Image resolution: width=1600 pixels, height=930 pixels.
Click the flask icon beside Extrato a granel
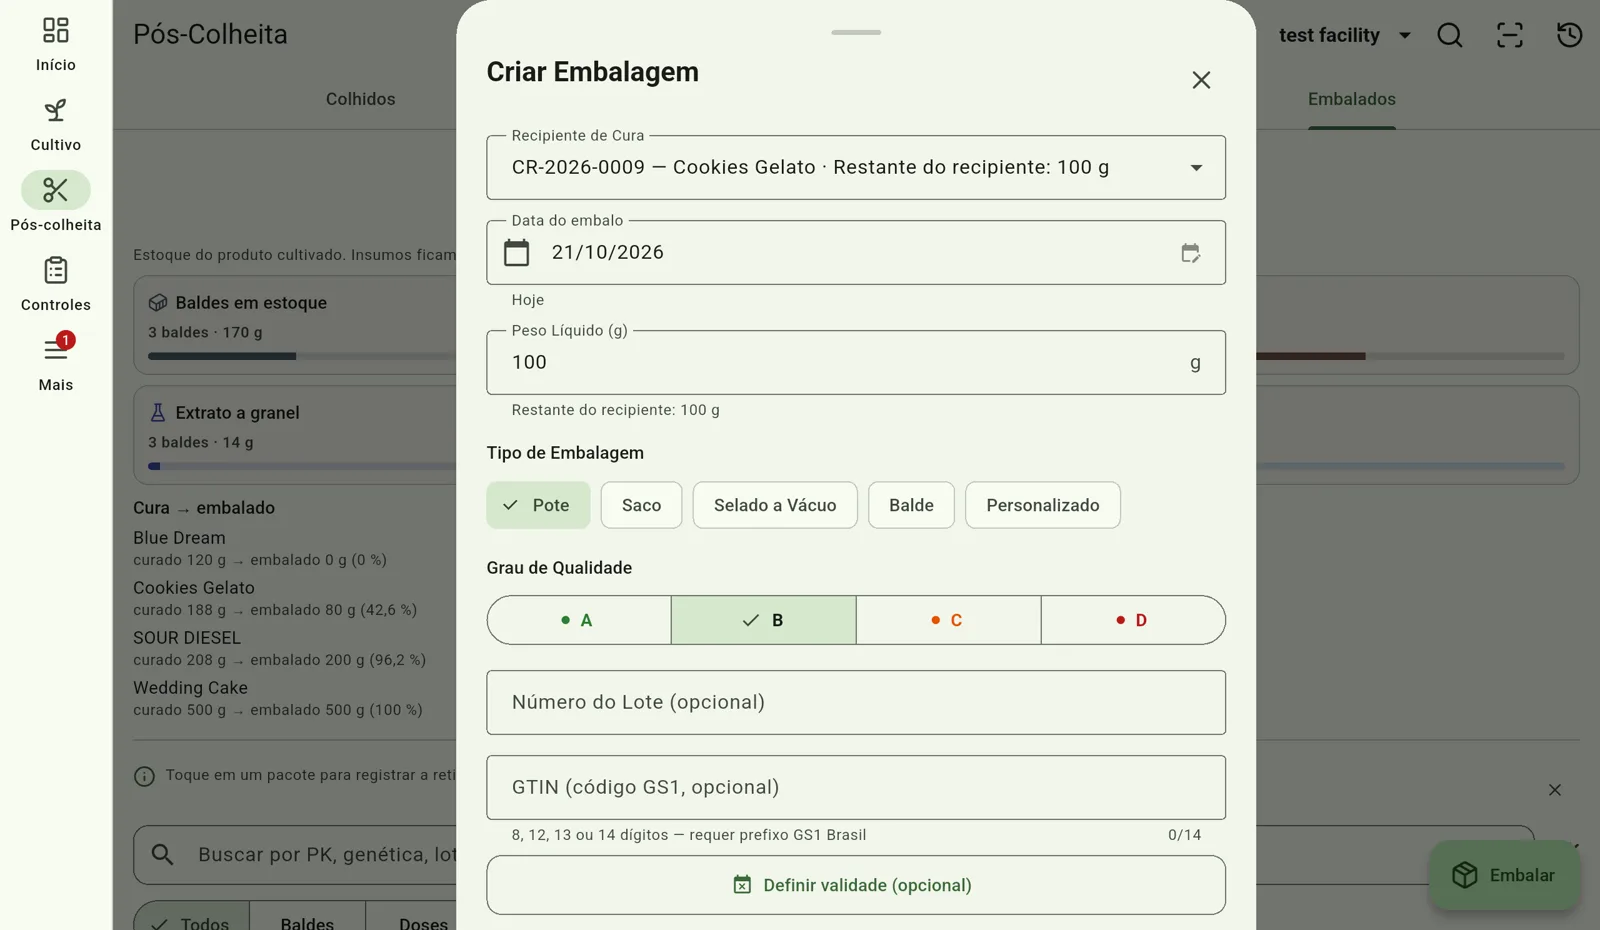pos(158,413)
